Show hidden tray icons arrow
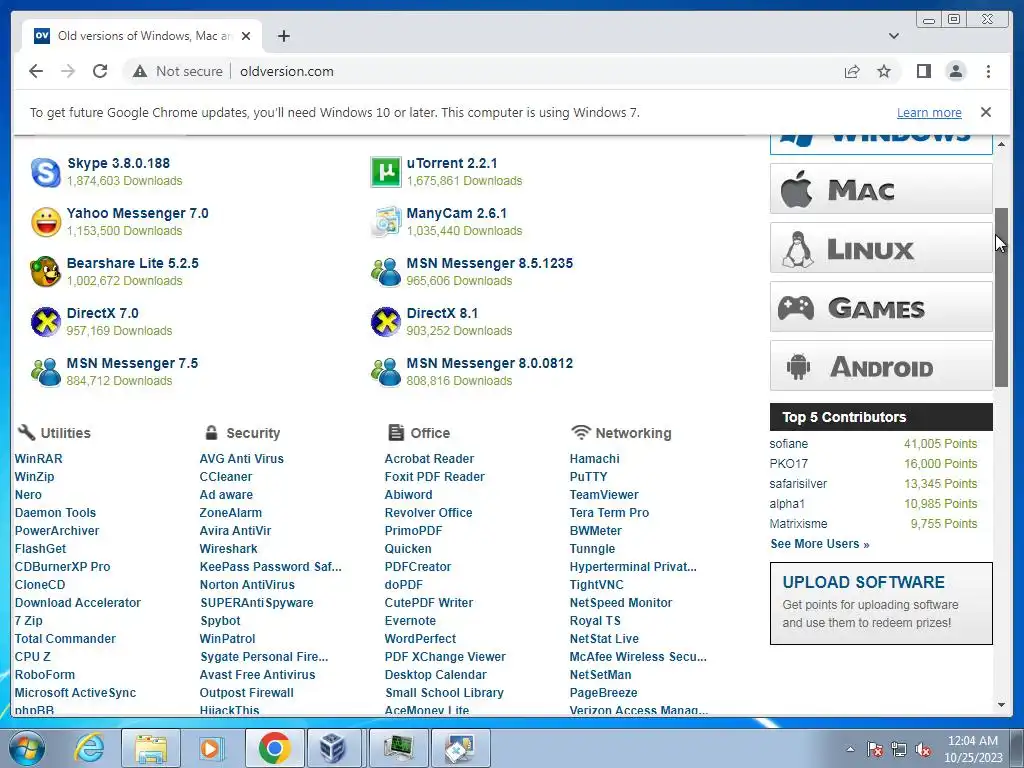The width and height of the screenshot is (1024, 768). [850, 749]
